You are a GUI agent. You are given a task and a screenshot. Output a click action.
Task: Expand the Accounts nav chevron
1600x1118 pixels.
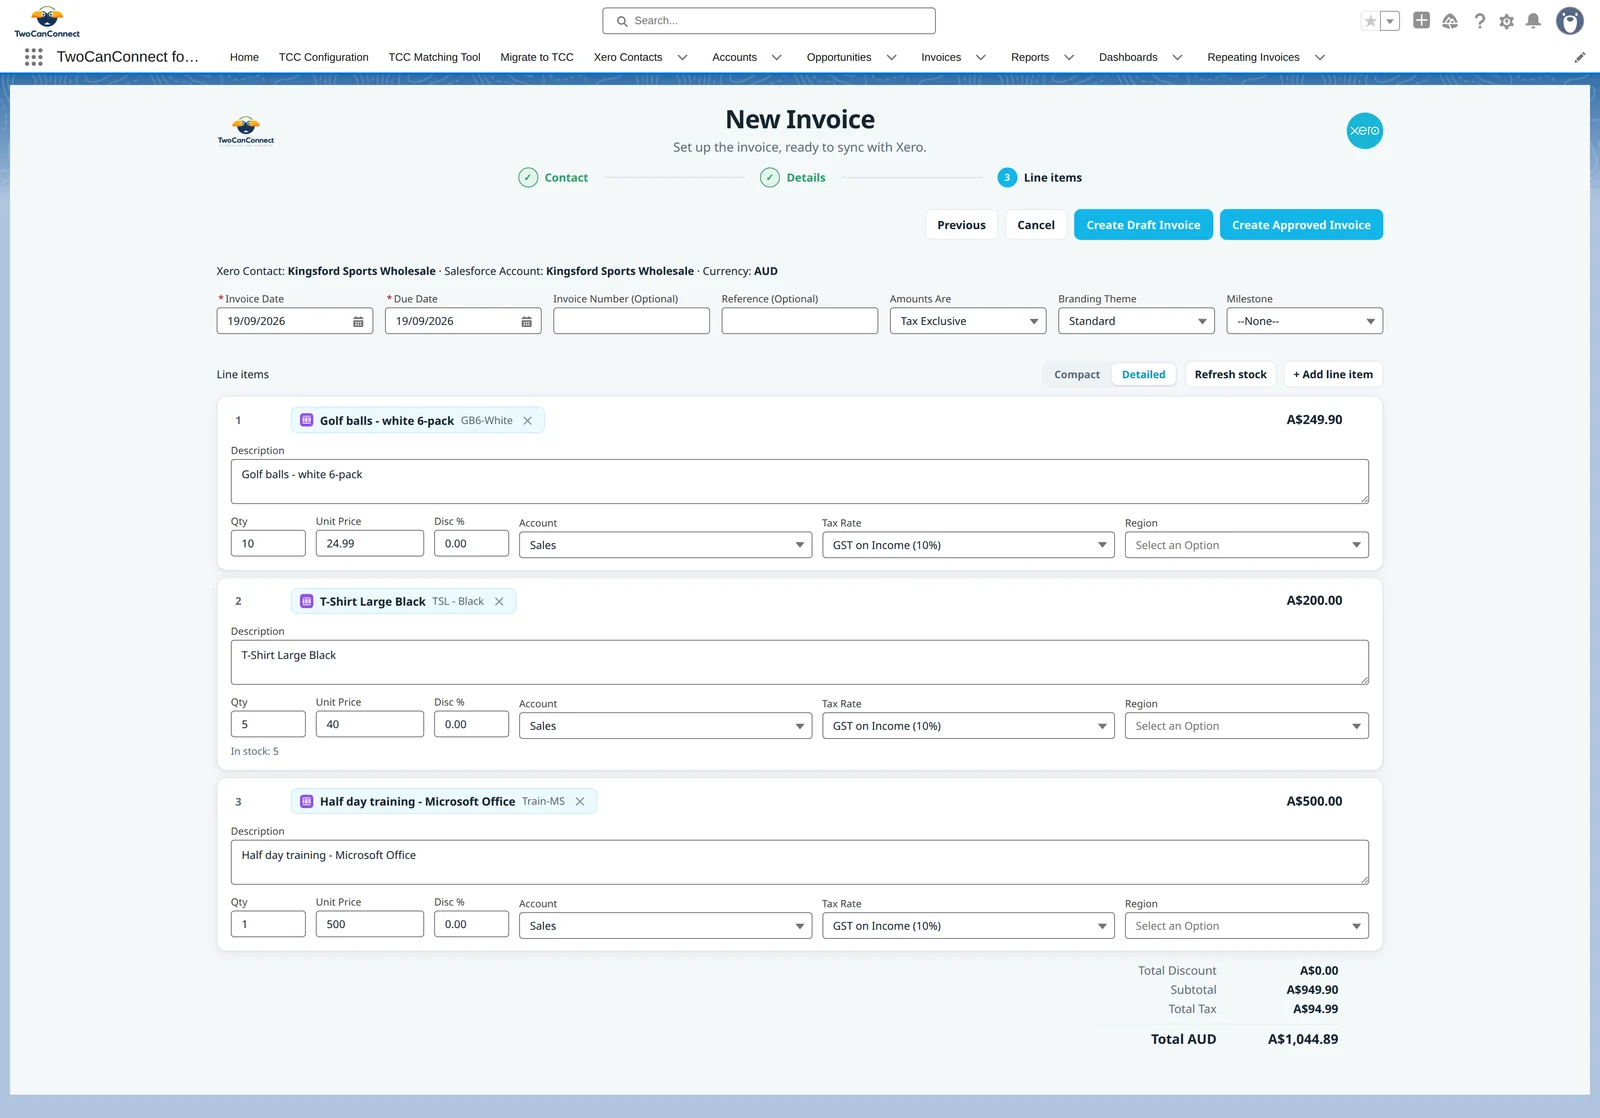(776, 58)
